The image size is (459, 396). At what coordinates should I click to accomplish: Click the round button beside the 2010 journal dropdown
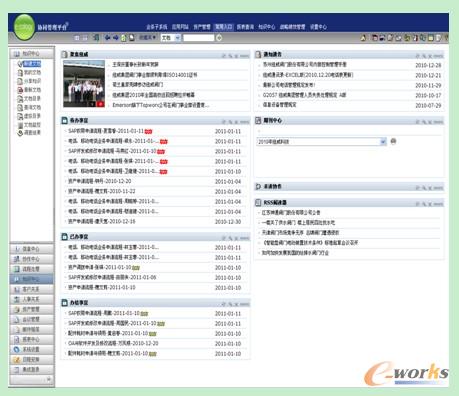[393, 141]
